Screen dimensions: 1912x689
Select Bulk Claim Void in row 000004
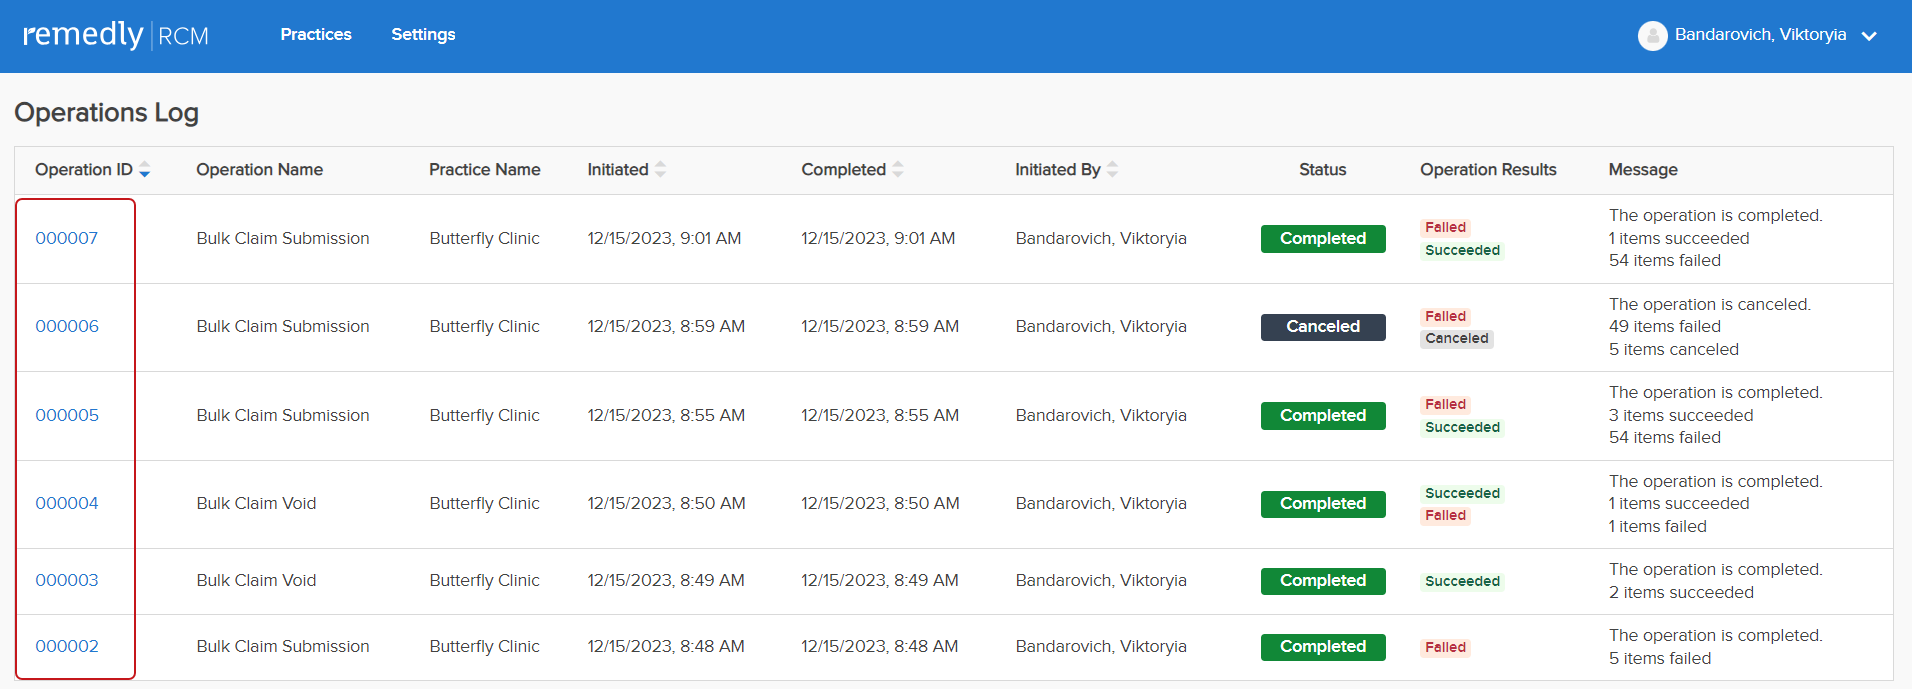point(256,503)
